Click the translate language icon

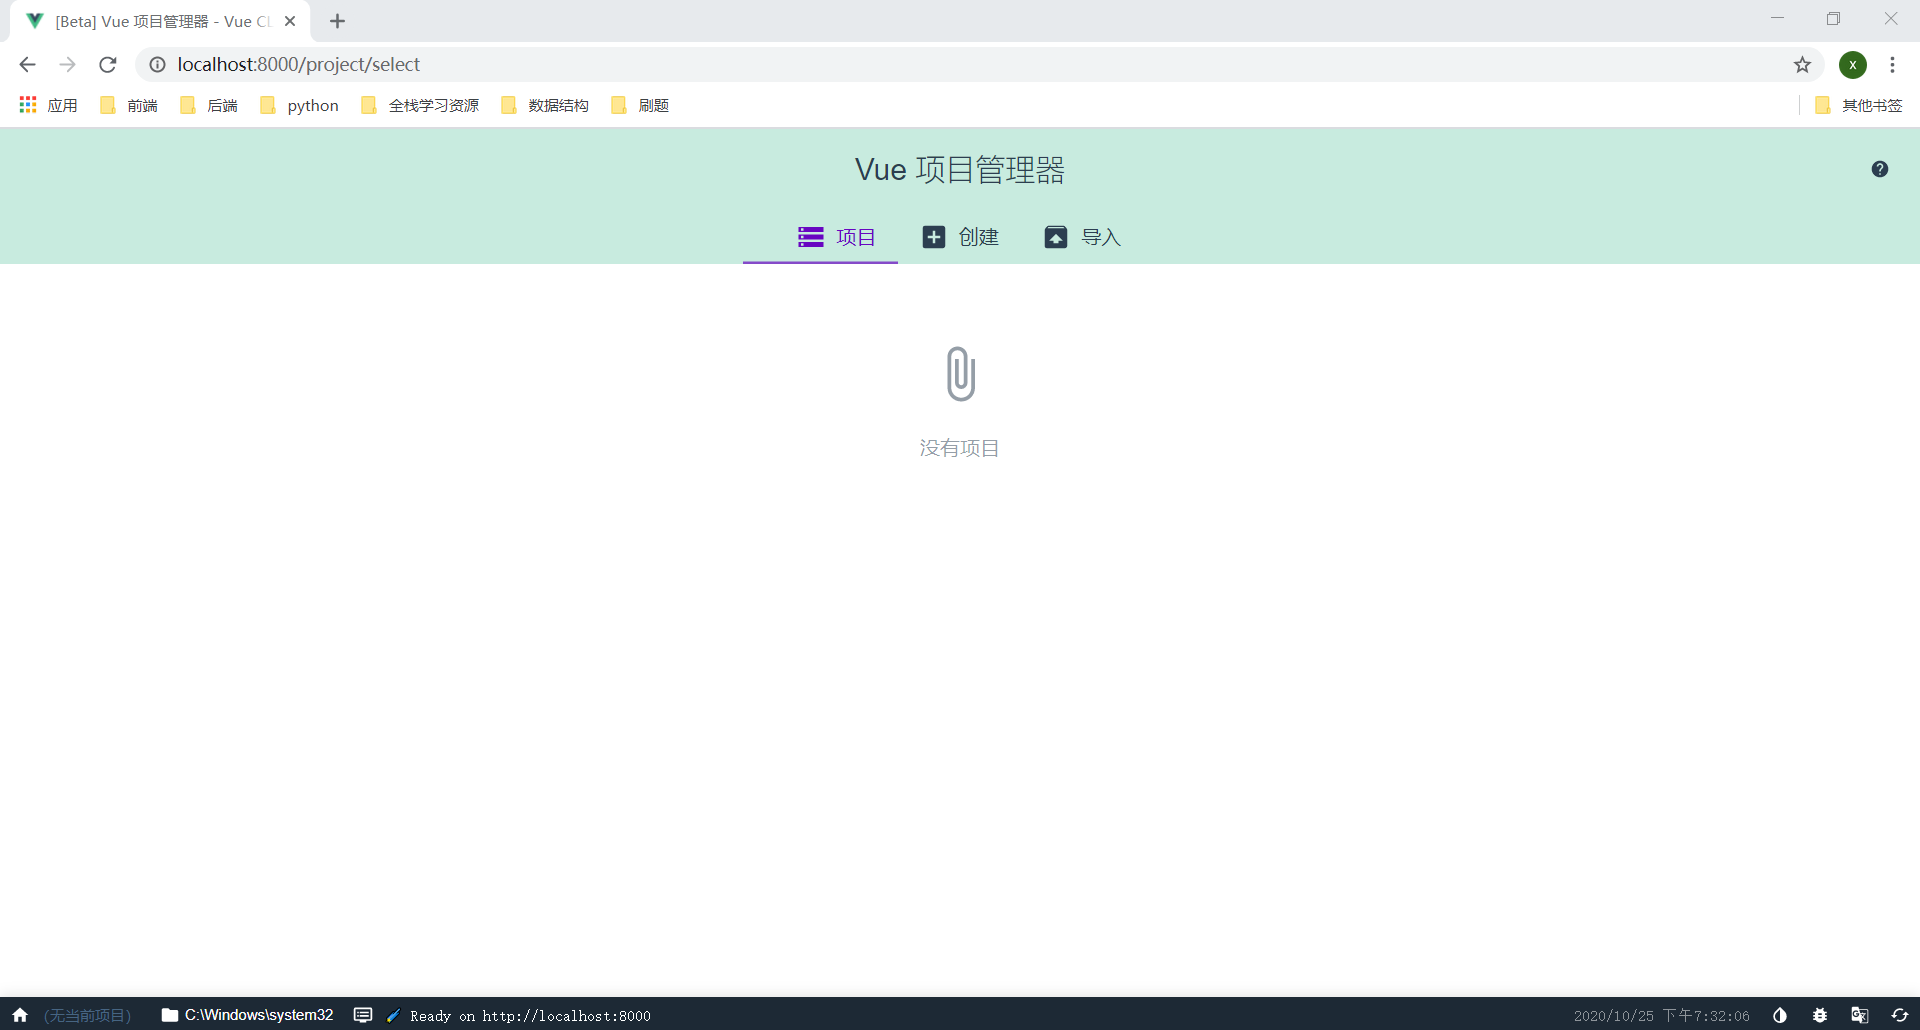(1860, 1015)
